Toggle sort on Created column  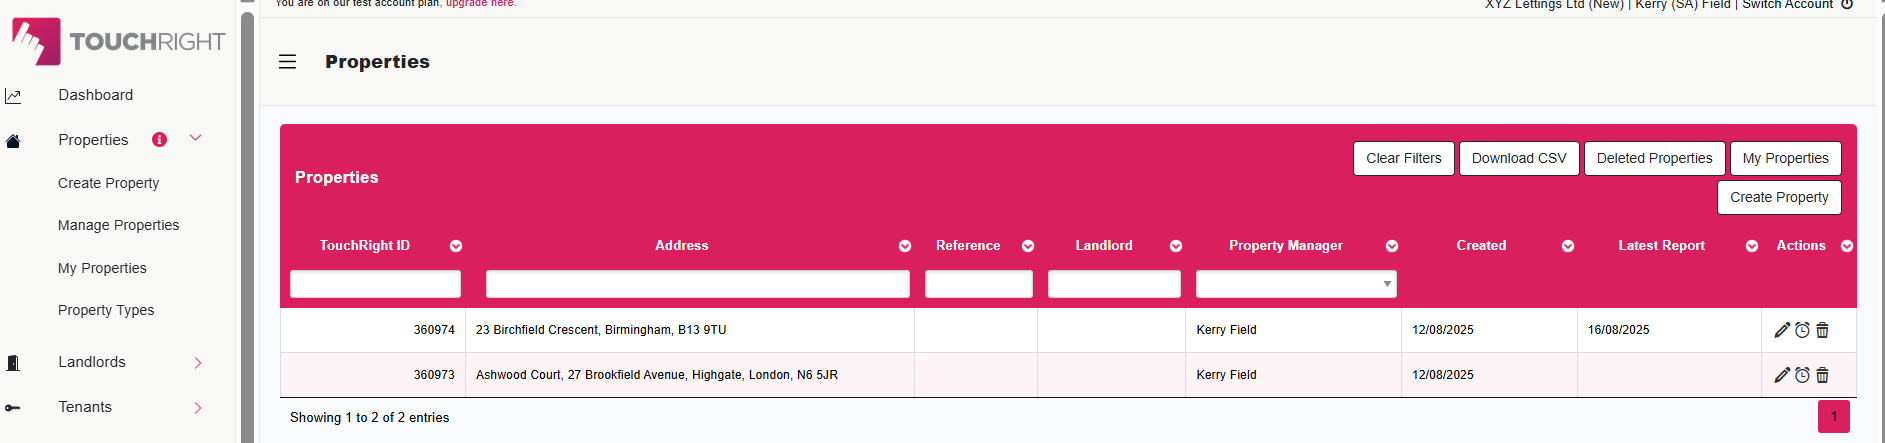(x=1568, y=246)
